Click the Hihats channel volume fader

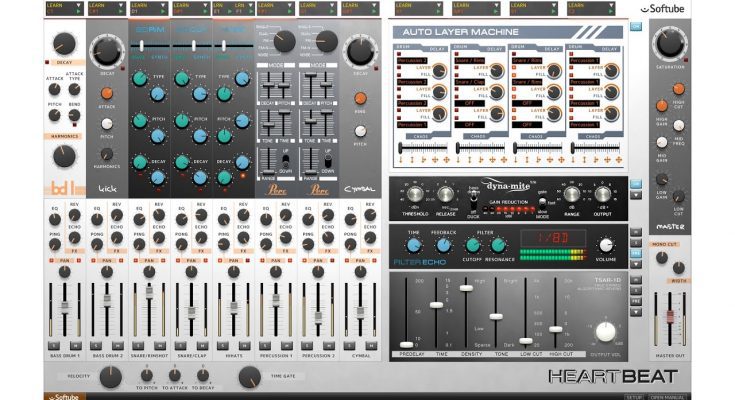point(234,305)
